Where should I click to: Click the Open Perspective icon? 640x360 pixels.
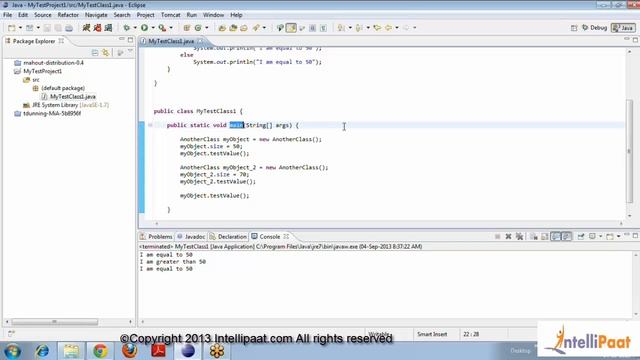pos(574,28)
